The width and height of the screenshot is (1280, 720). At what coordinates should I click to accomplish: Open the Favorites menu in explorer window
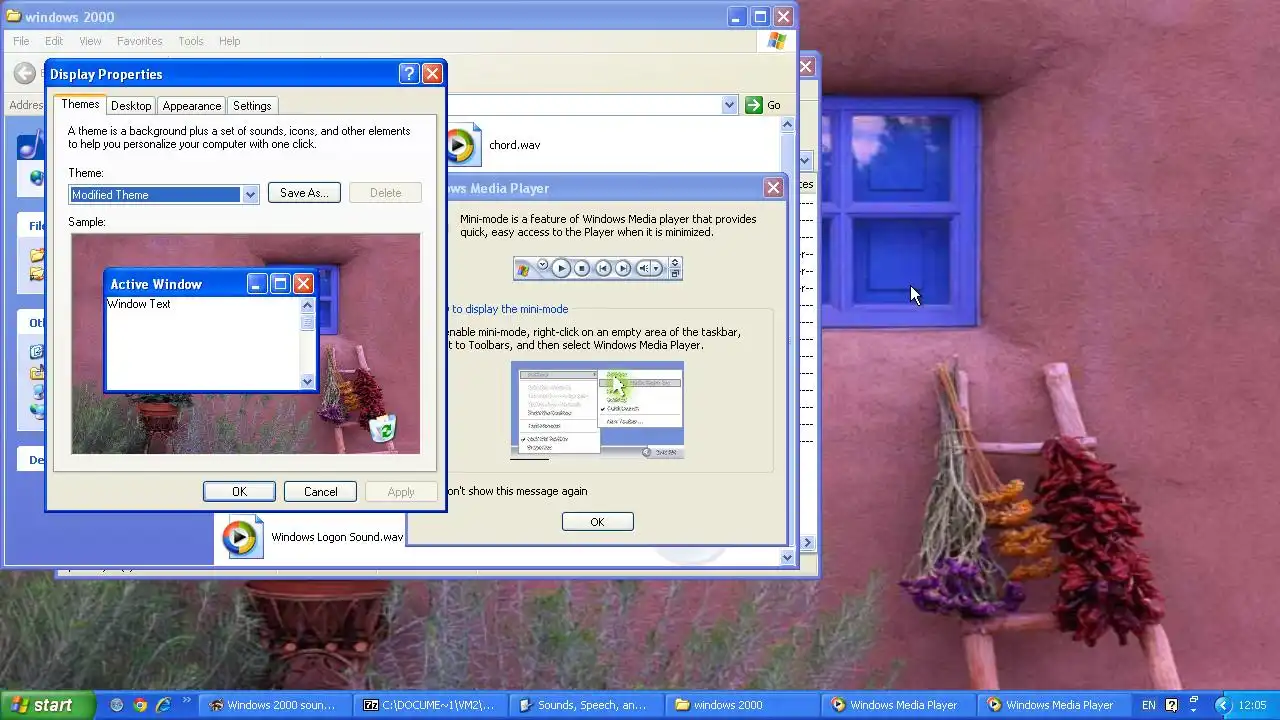coord(139,41)
